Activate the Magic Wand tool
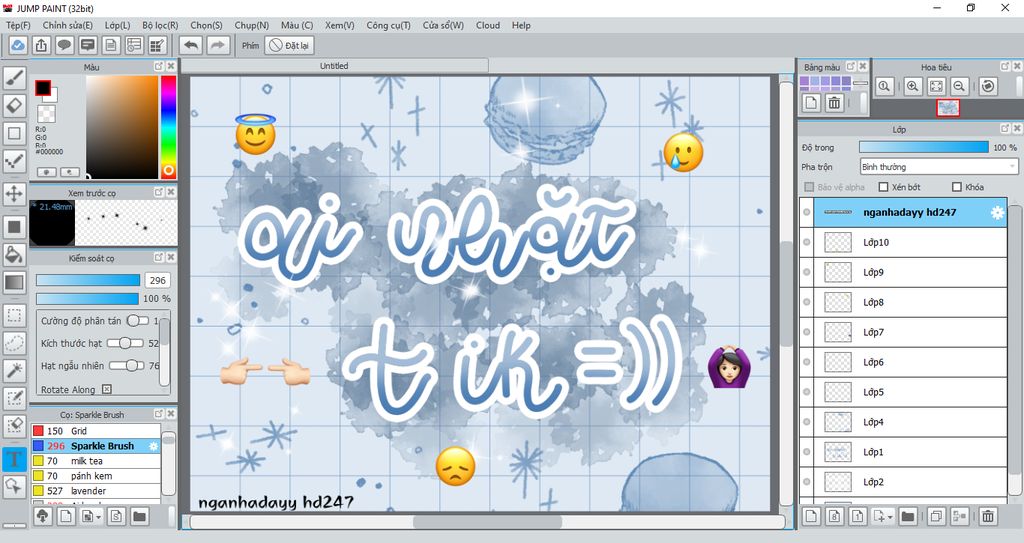The image size is (1024, 543). pyautogui.click(x=14, y=370)
